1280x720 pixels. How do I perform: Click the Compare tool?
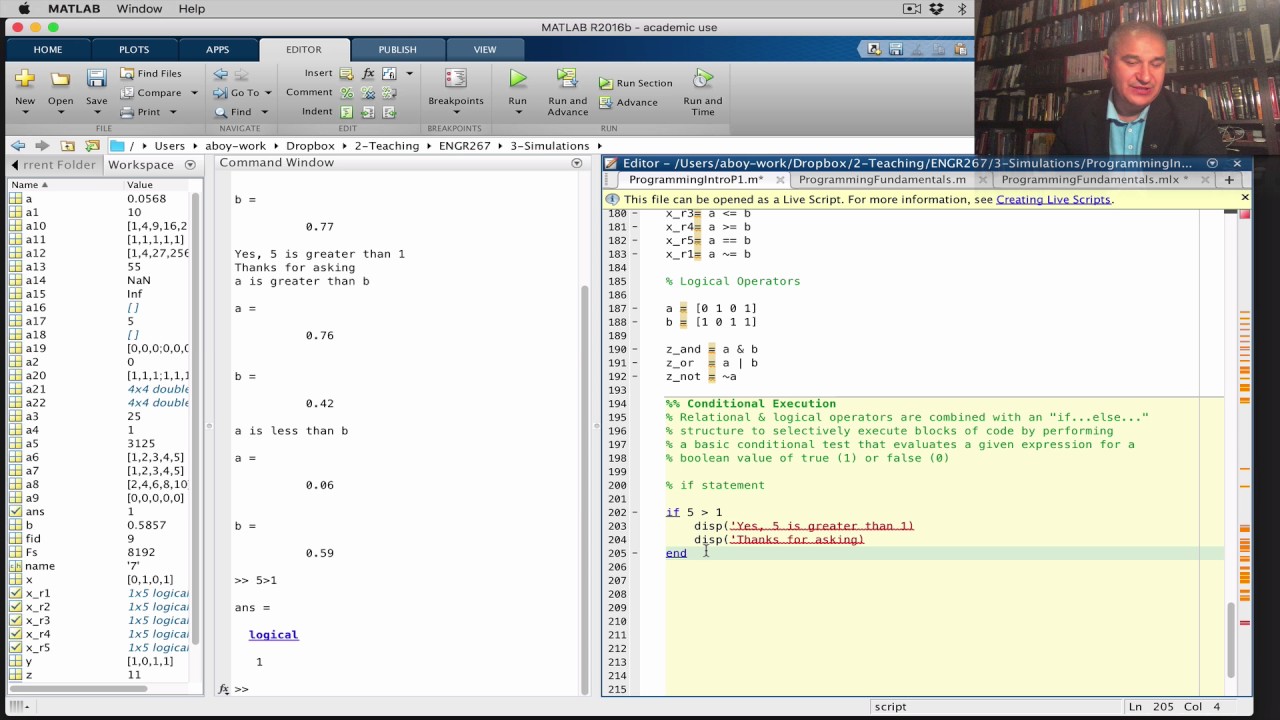[150, 92]
